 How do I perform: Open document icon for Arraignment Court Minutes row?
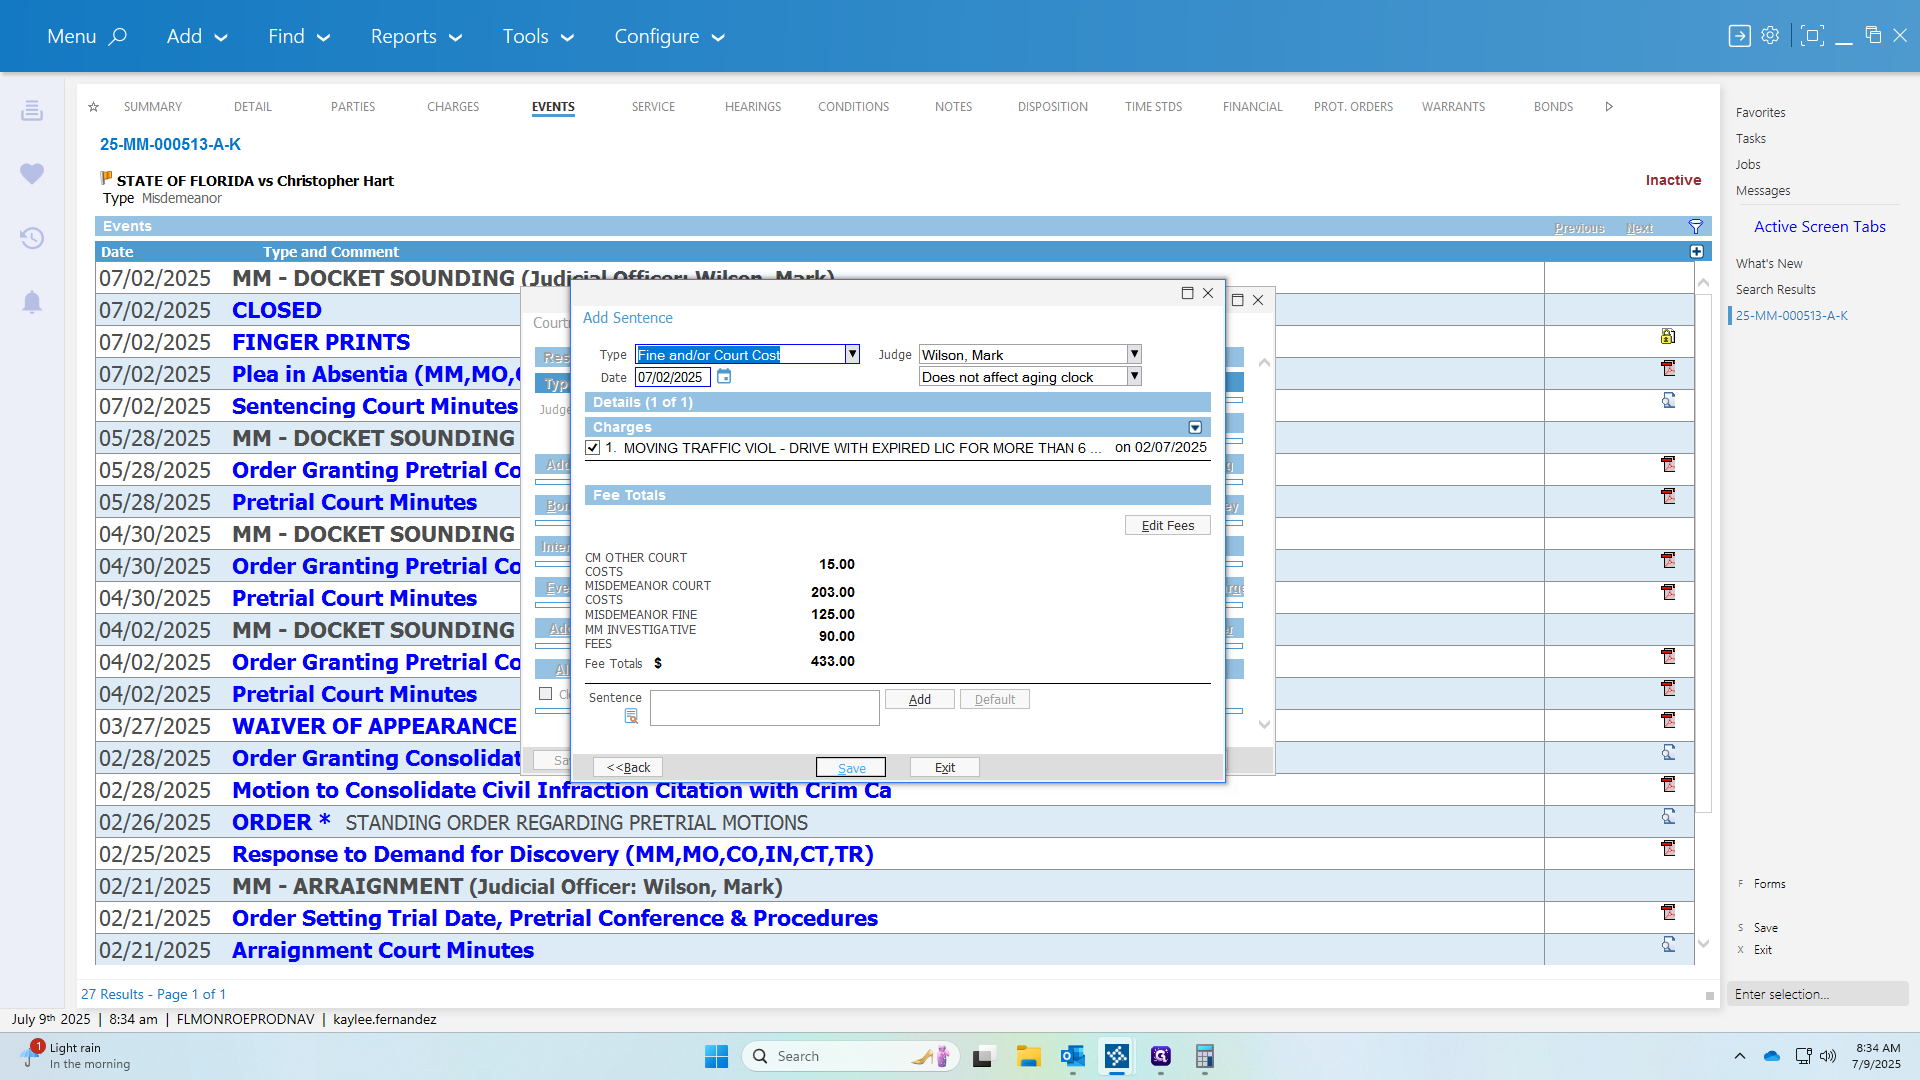[x=1668, y=945]
